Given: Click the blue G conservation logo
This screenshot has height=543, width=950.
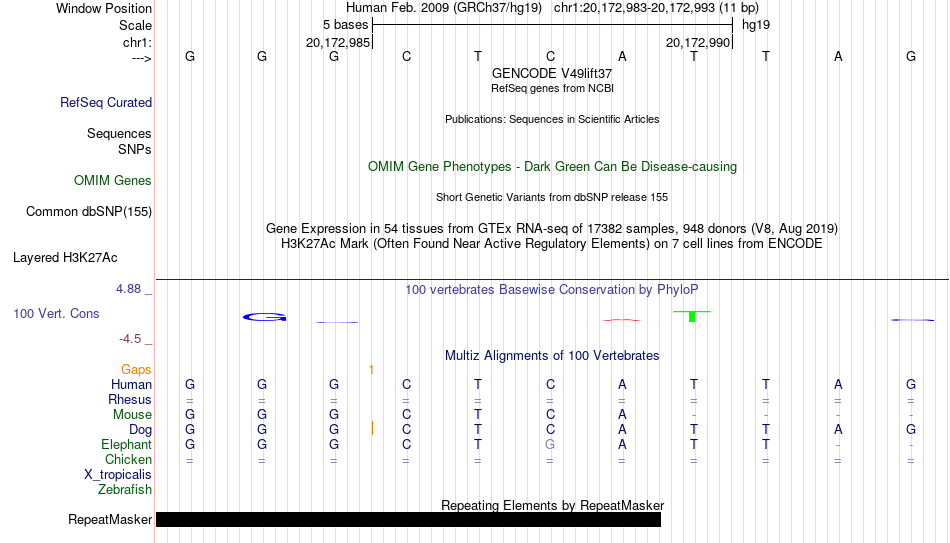Looking at the screenshot, I should (265, 317).
